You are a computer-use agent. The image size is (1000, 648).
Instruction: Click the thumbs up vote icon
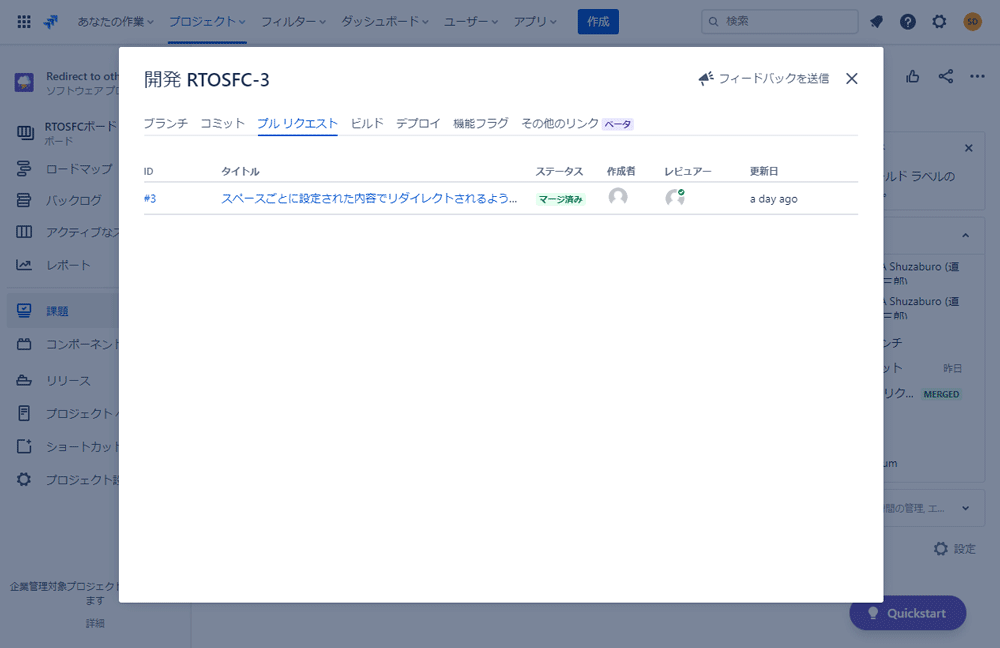point(913,77)
